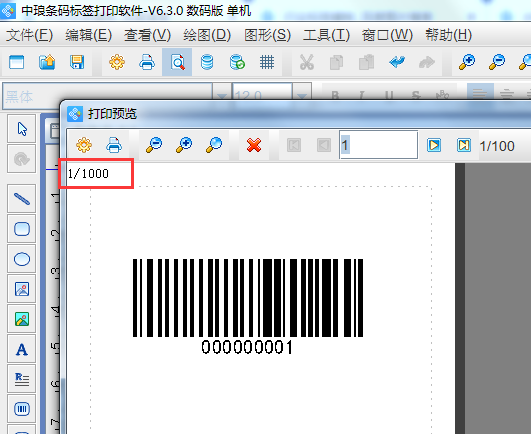Open the 工具(T) menu

pyautogui.click(x=326, y=35)
